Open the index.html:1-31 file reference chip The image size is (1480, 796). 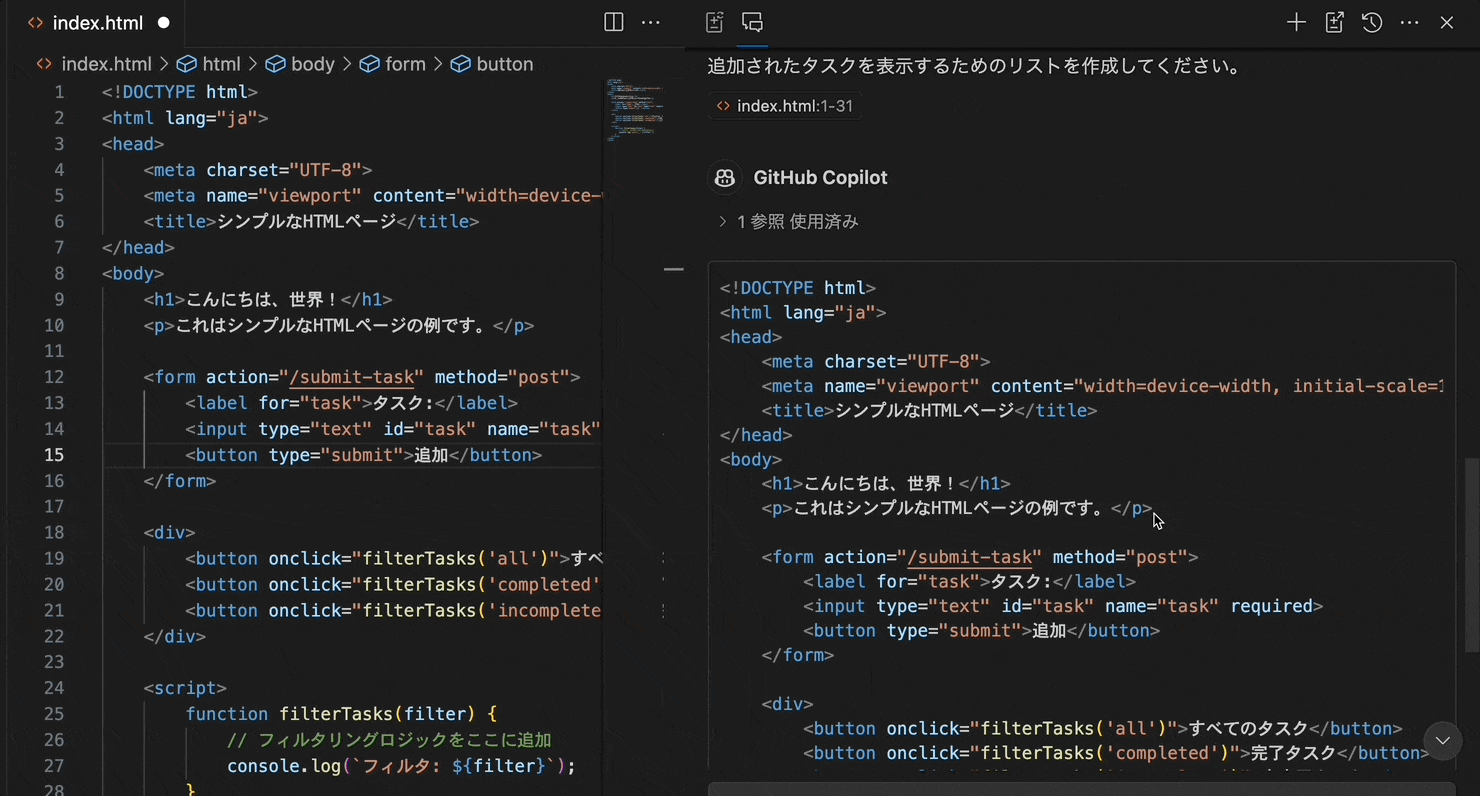click(785, 106)
